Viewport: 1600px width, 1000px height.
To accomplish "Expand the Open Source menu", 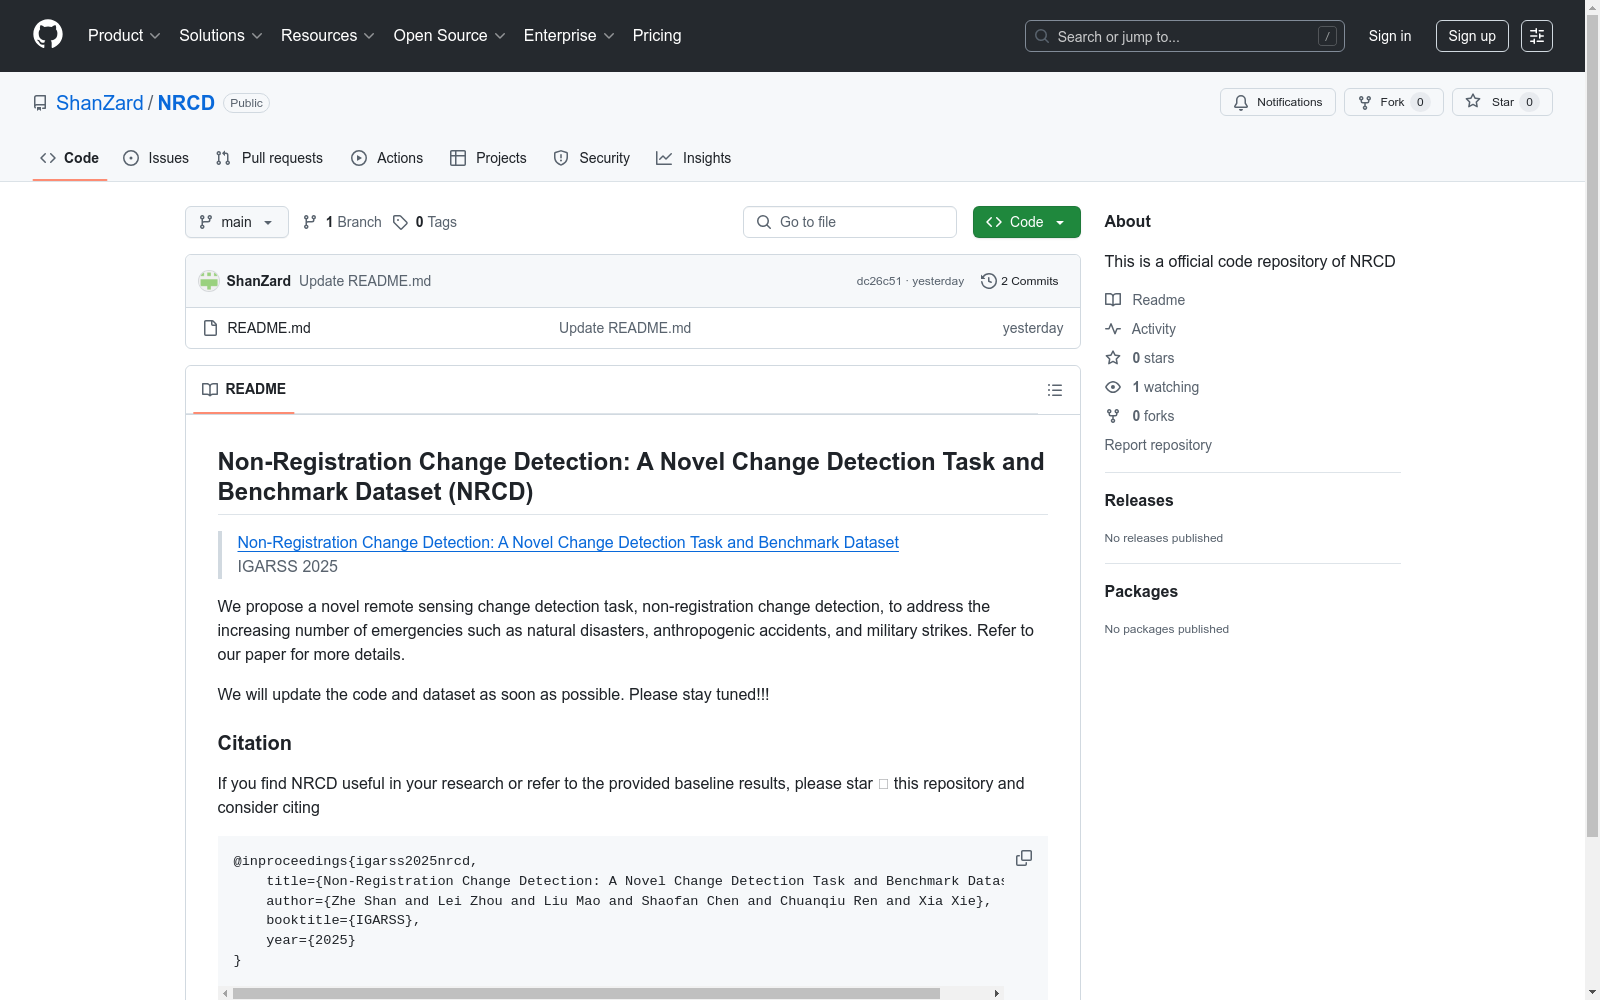I will [x=449, y=35].
